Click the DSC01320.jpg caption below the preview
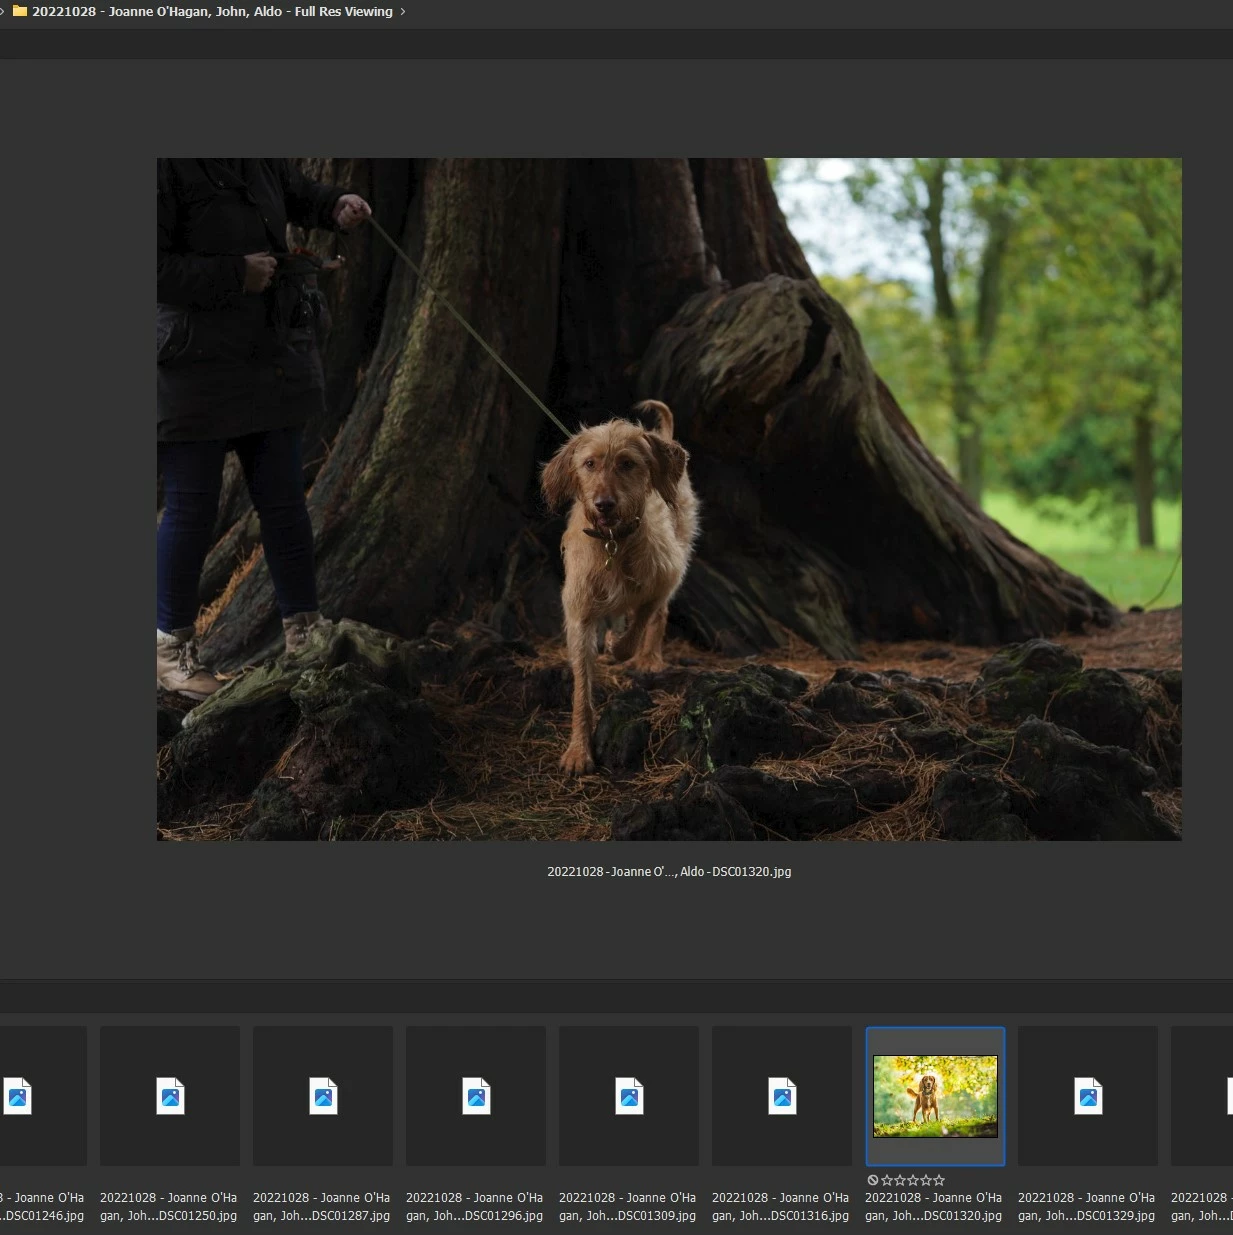Image resolution: width=1233 pixels, height=1235 pixels. click(x=669, y=872)
